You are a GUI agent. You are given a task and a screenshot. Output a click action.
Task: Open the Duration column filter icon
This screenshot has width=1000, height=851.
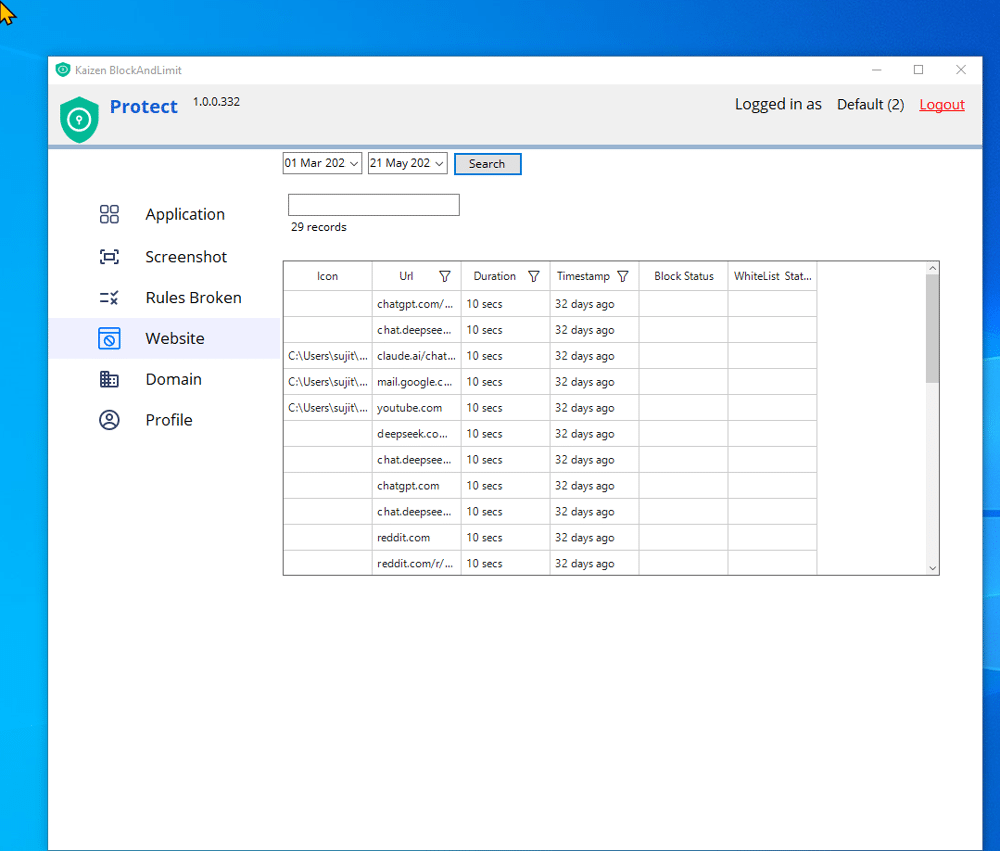534,277
